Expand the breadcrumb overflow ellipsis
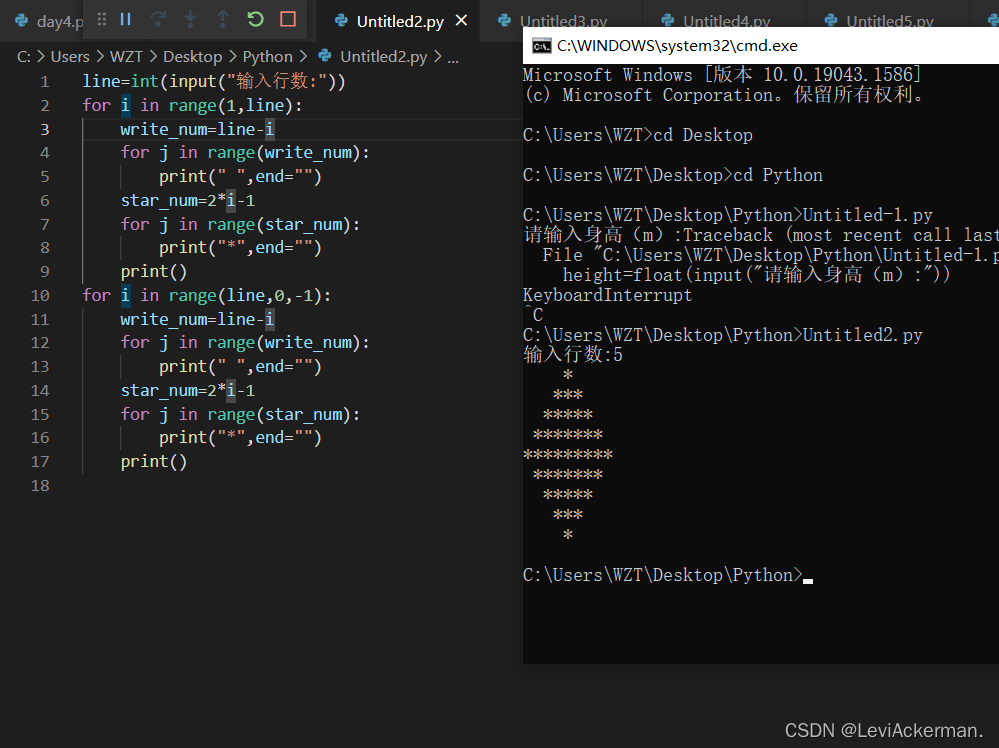This screenshot has height=748, width=999. click(453, 56)
